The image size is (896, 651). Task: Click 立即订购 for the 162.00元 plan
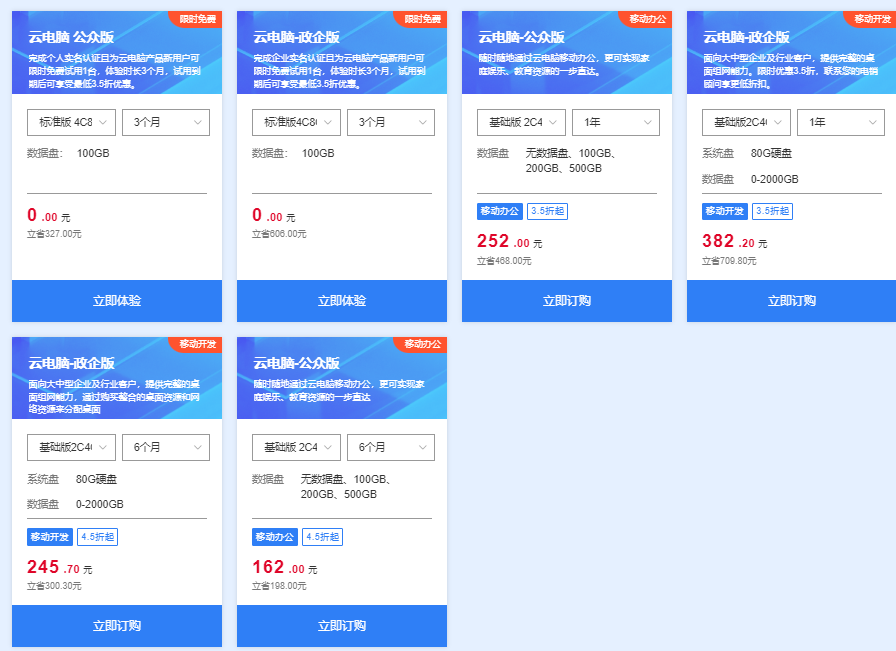(342, 626)
